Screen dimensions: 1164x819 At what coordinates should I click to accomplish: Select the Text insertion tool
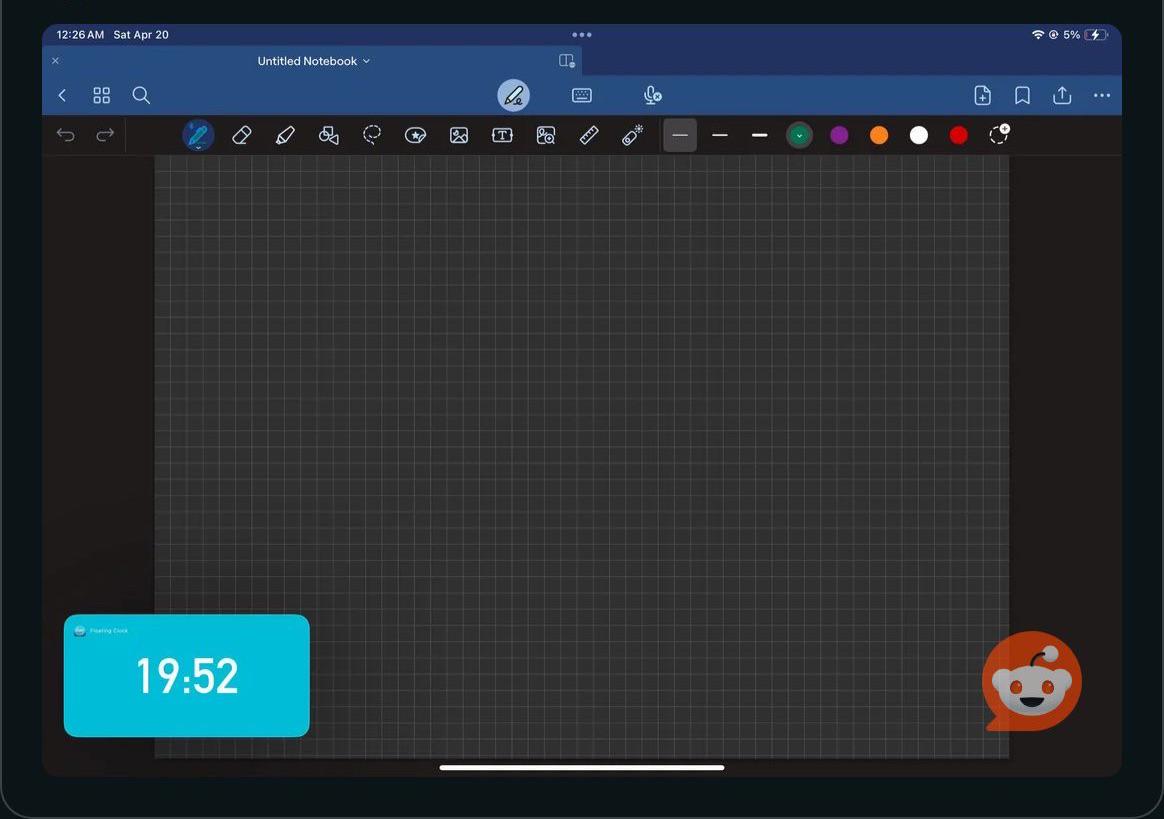pos(501,134)
